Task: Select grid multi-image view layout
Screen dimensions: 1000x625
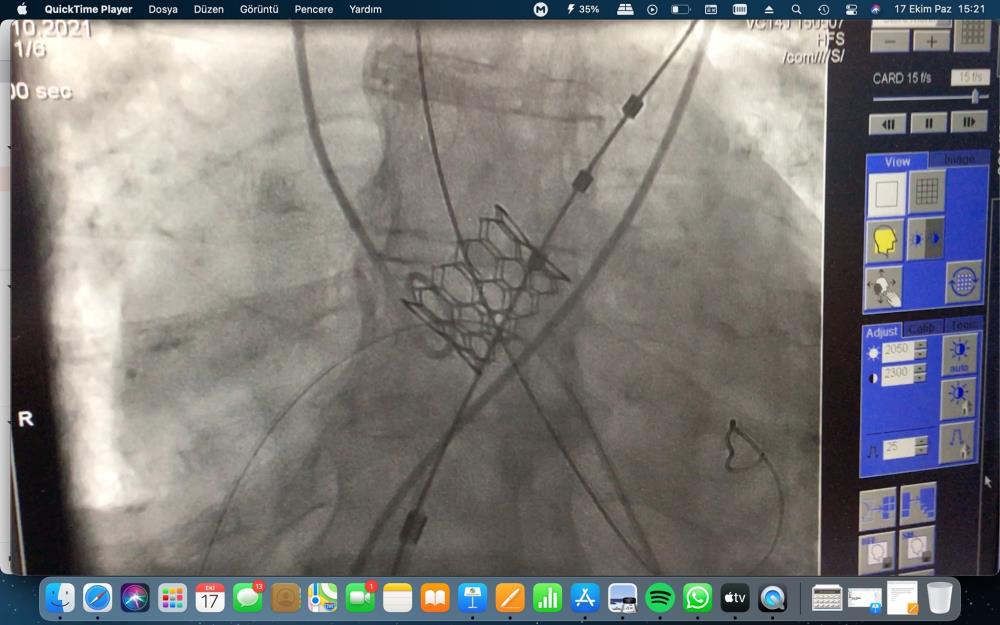Action: pos(927,192)
